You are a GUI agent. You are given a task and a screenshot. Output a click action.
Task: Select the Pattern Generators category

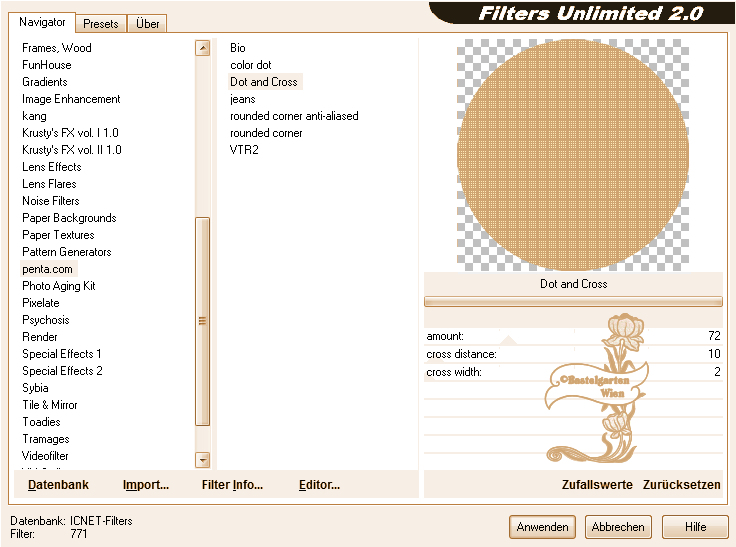(x=67, y=252)
